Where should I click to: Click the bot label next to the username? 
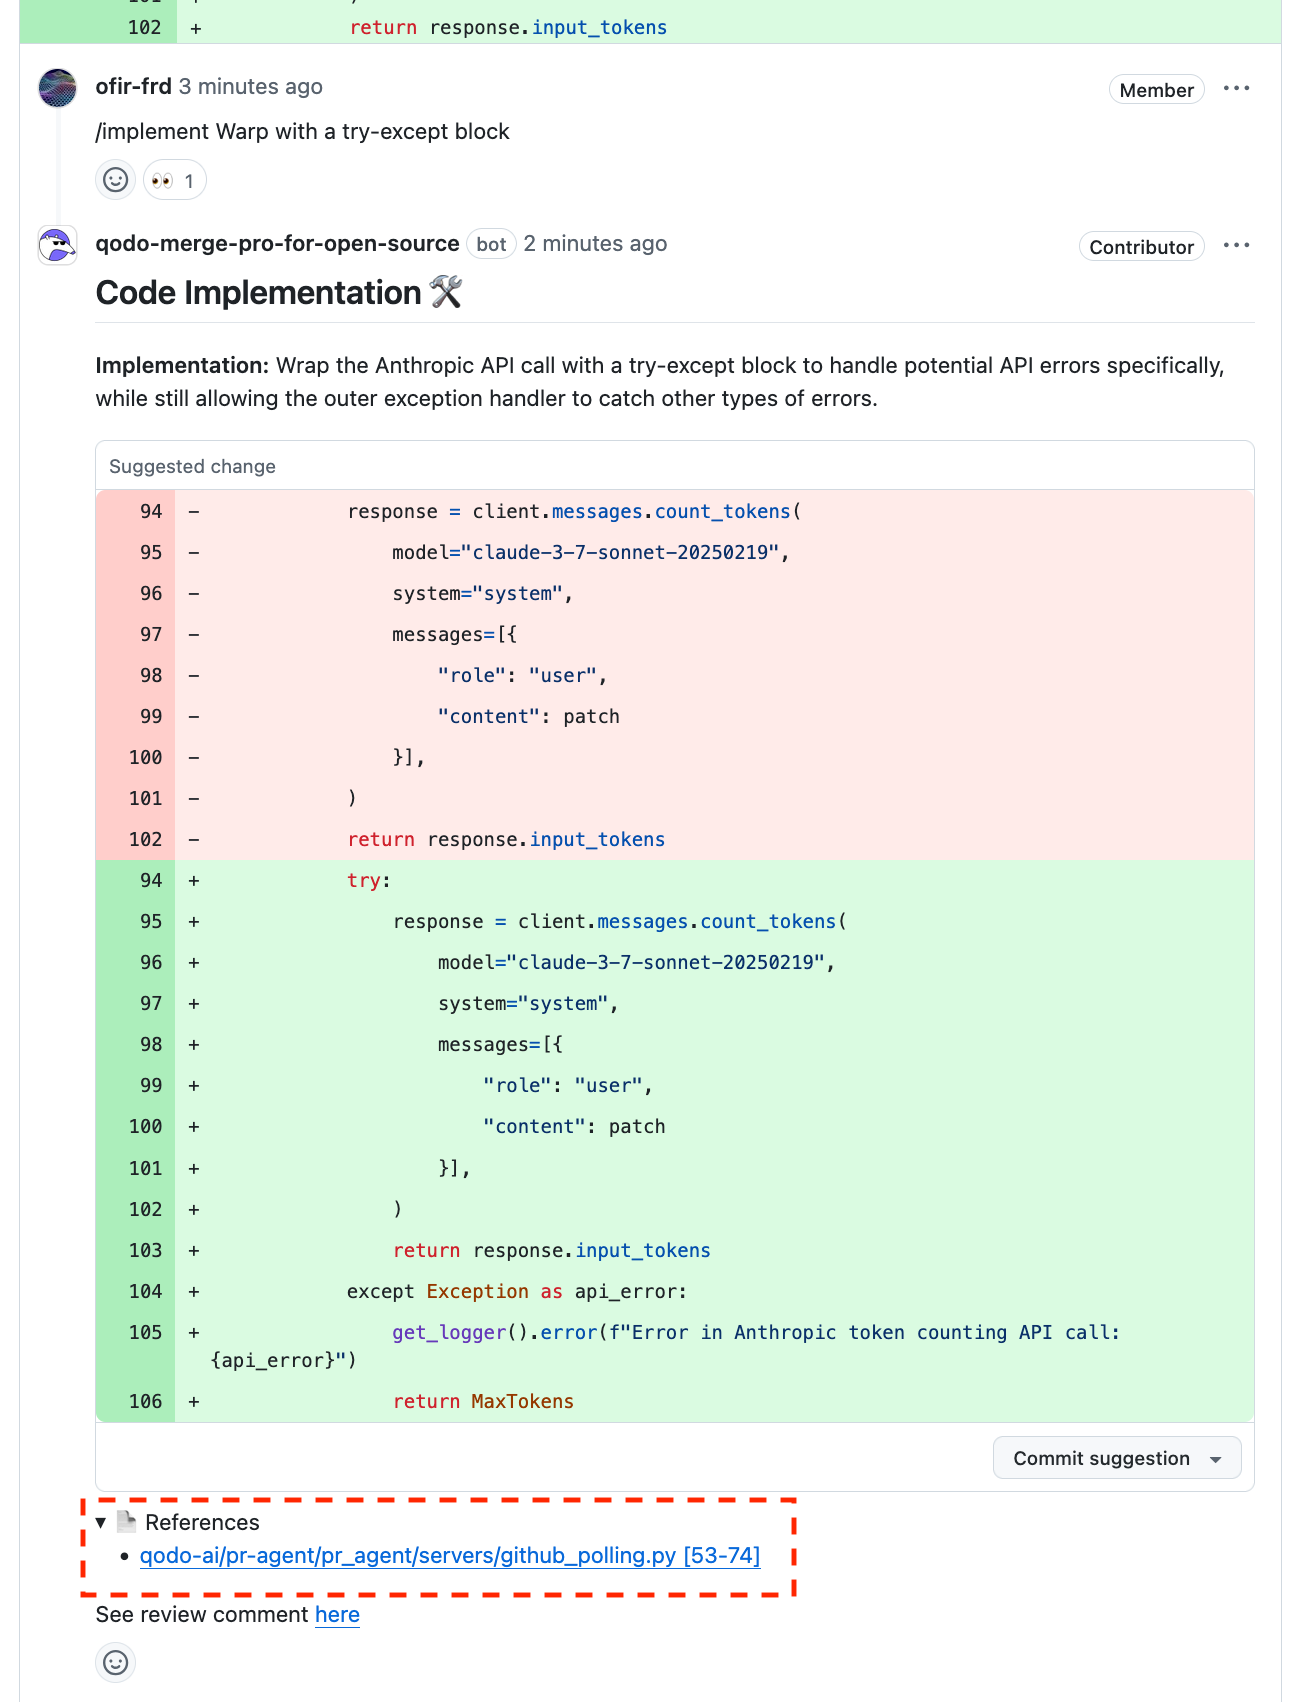click(x=491, y=244)
